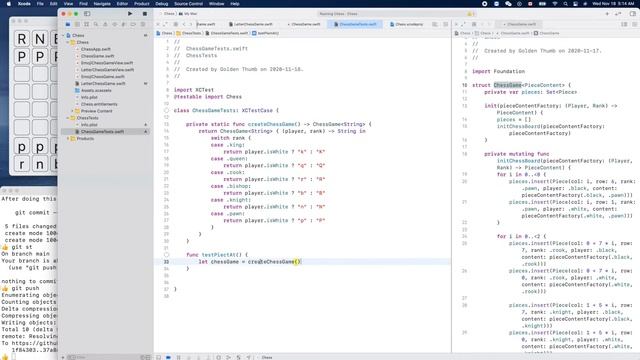Expand the Preview Content folder
Screen dimensions: 640x360
coord(73,111)
